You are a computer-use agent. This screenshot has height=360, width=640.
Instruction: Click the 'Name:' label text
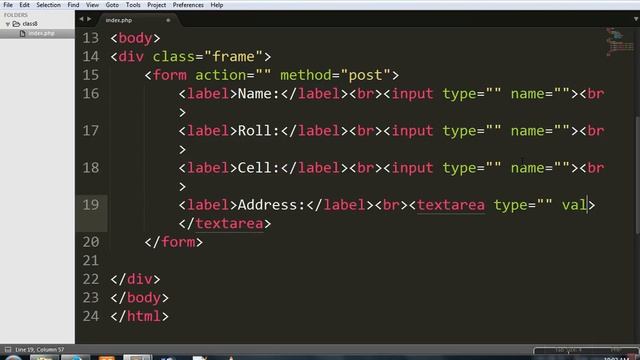(258, 94)
